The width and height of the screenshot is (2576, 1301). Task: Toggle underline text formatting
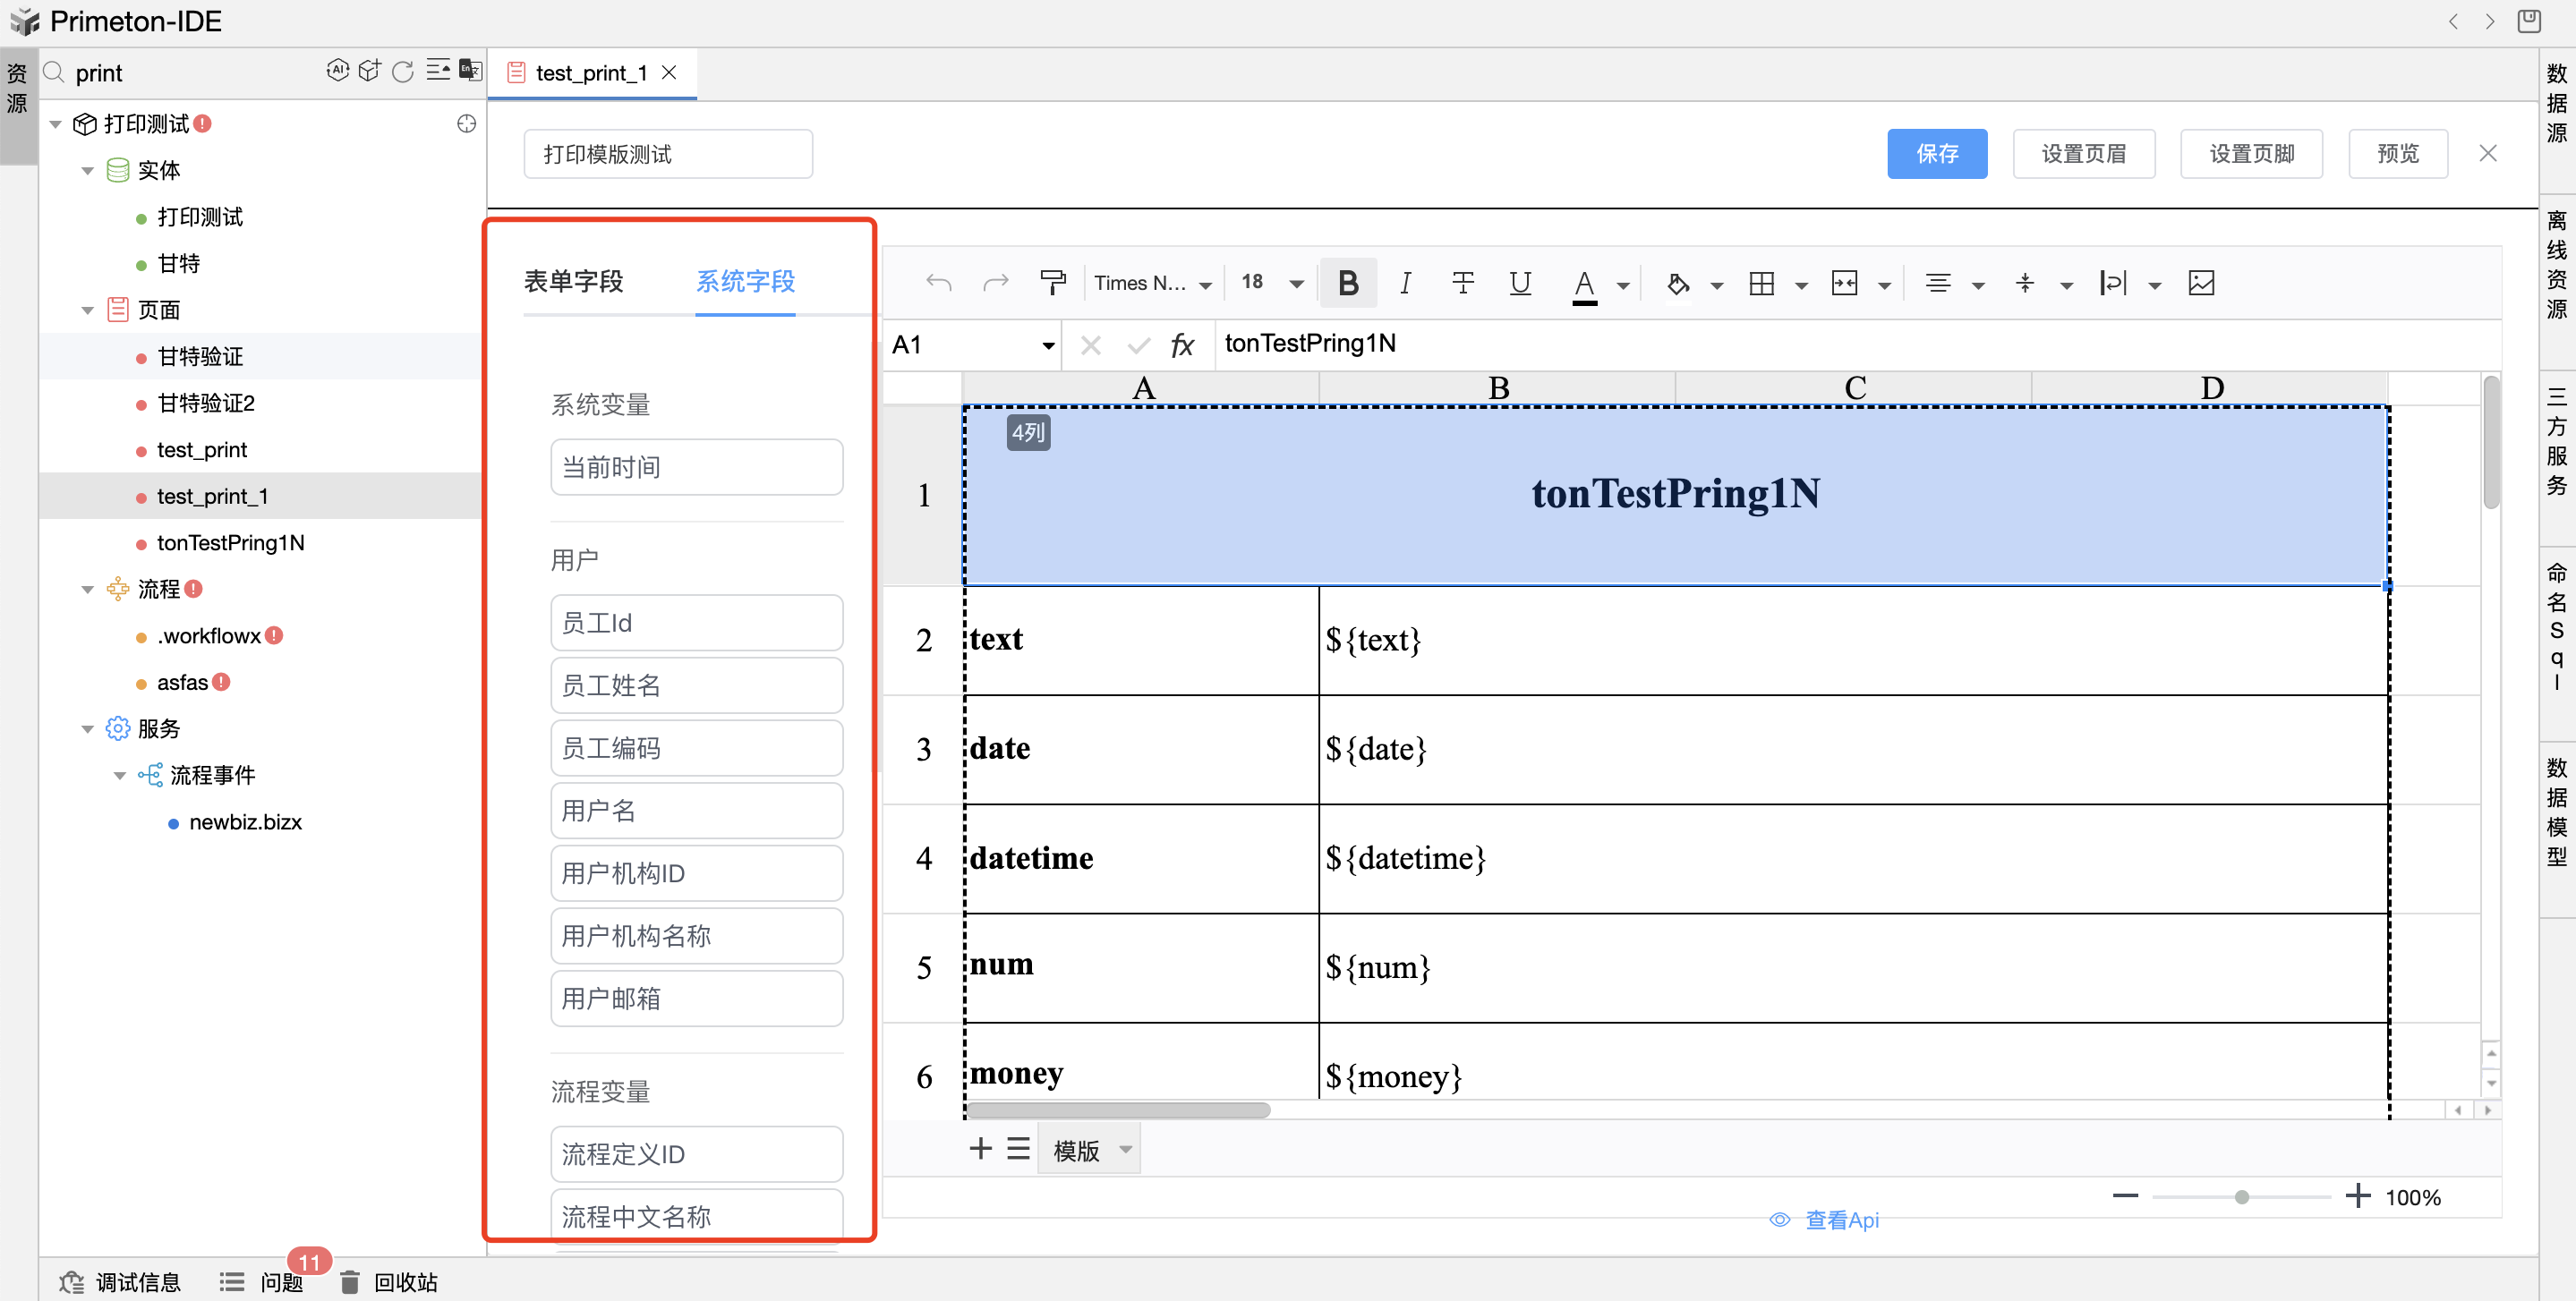1519,283
